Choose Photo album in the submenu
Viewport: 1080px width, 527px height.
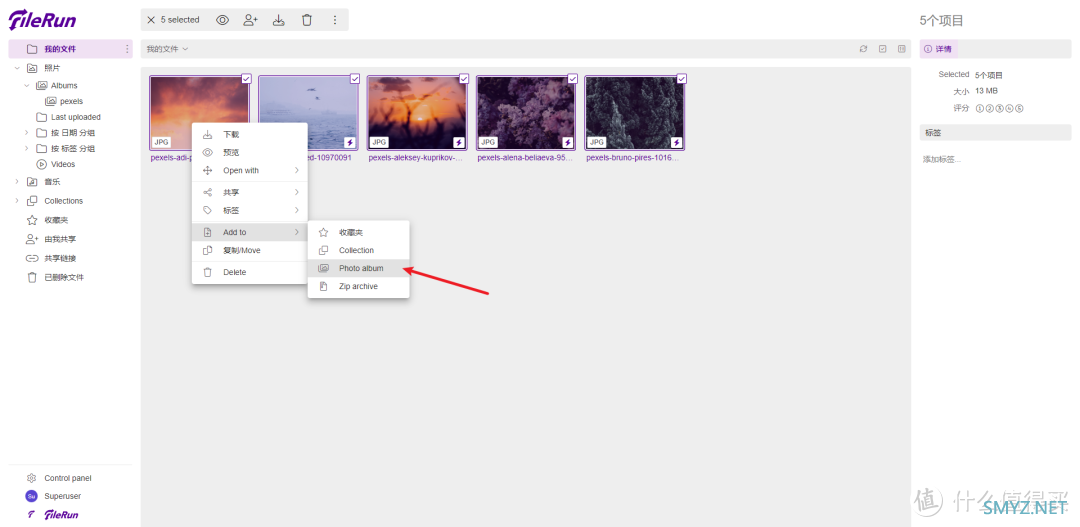[358, 268]
